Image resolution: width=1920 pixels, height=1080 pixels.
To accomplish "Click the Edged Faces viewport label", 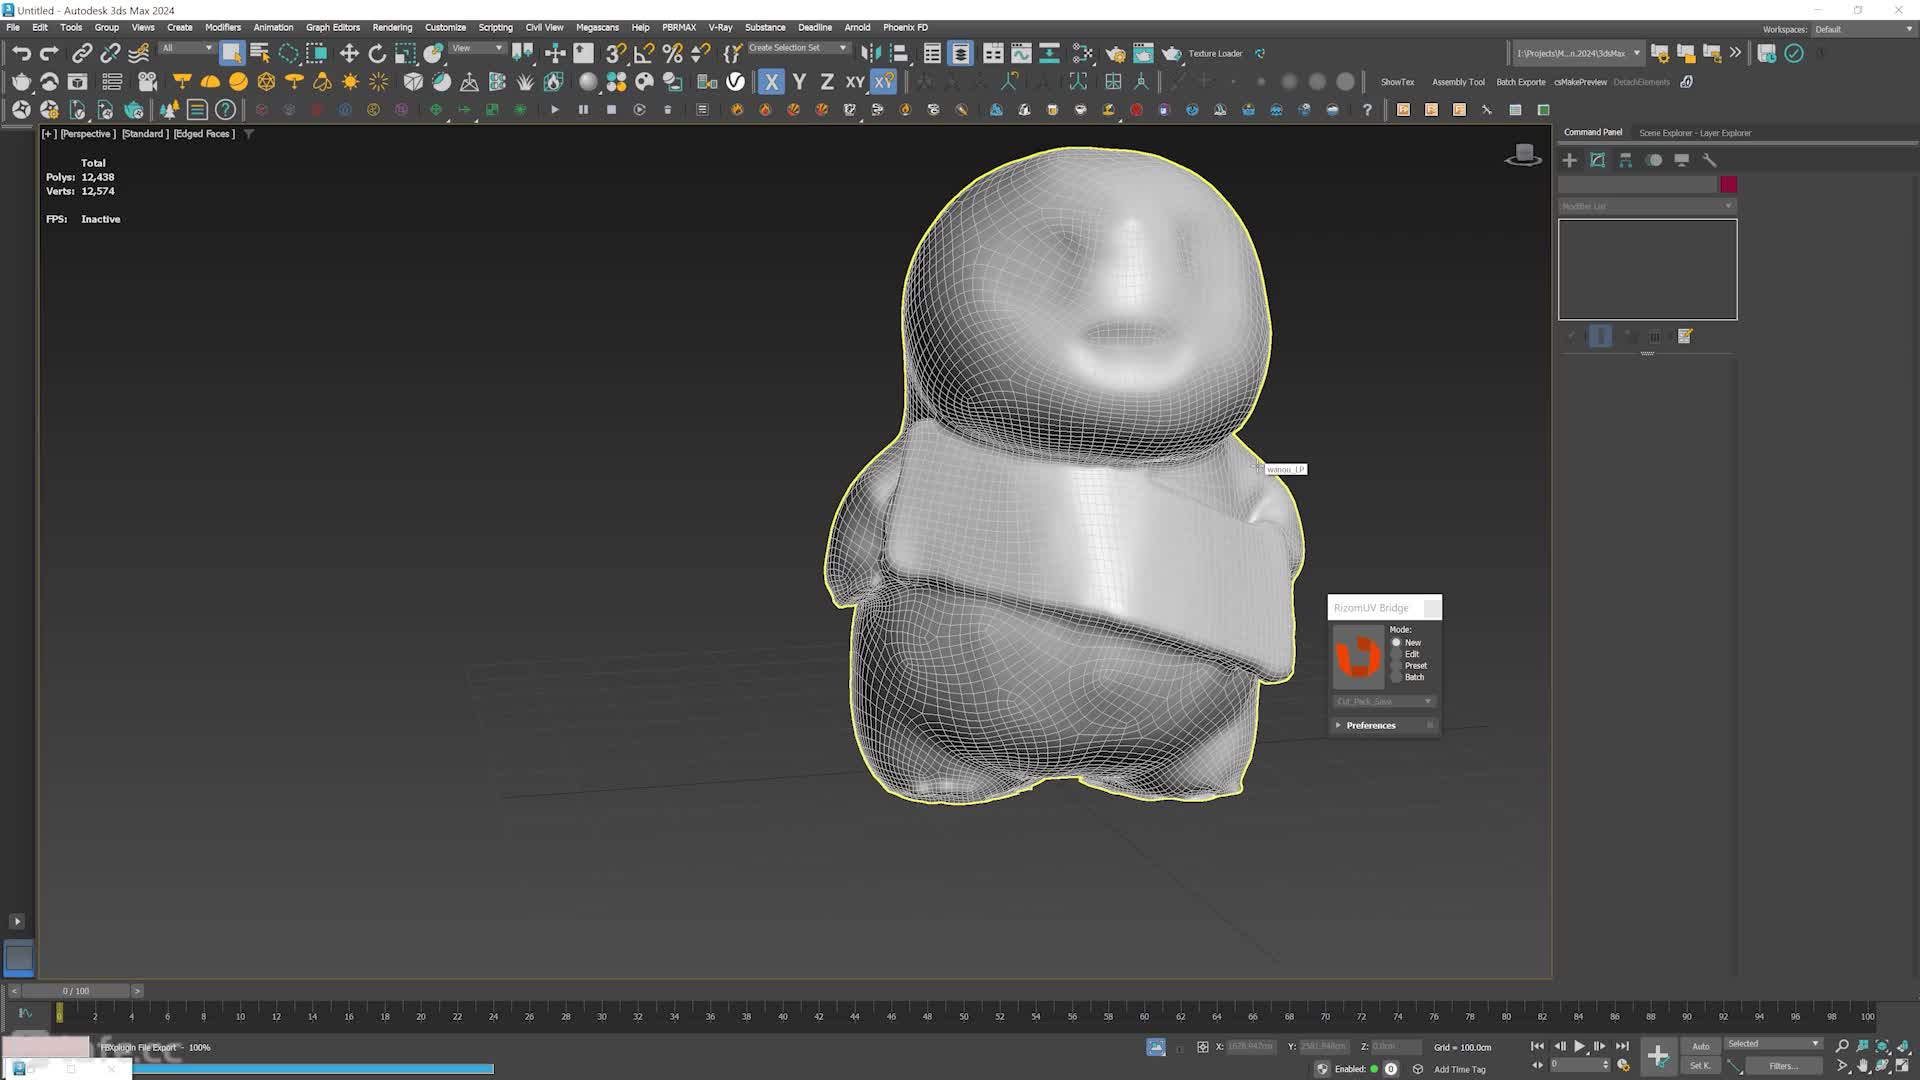I will pos(204,133).
